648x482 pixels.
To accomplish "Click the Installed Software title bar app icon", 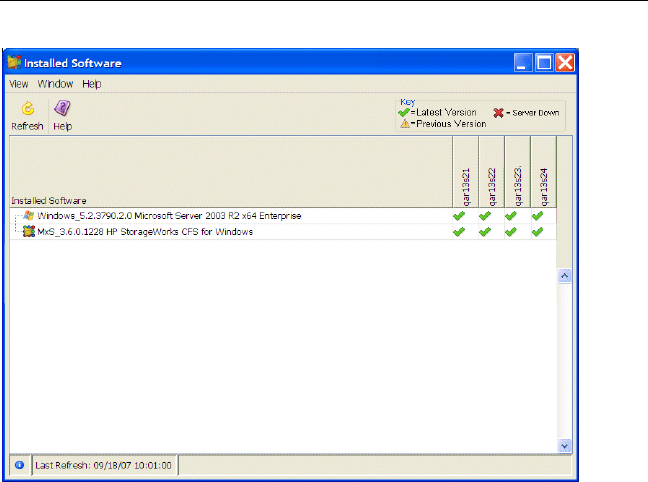I will (14, 62).
